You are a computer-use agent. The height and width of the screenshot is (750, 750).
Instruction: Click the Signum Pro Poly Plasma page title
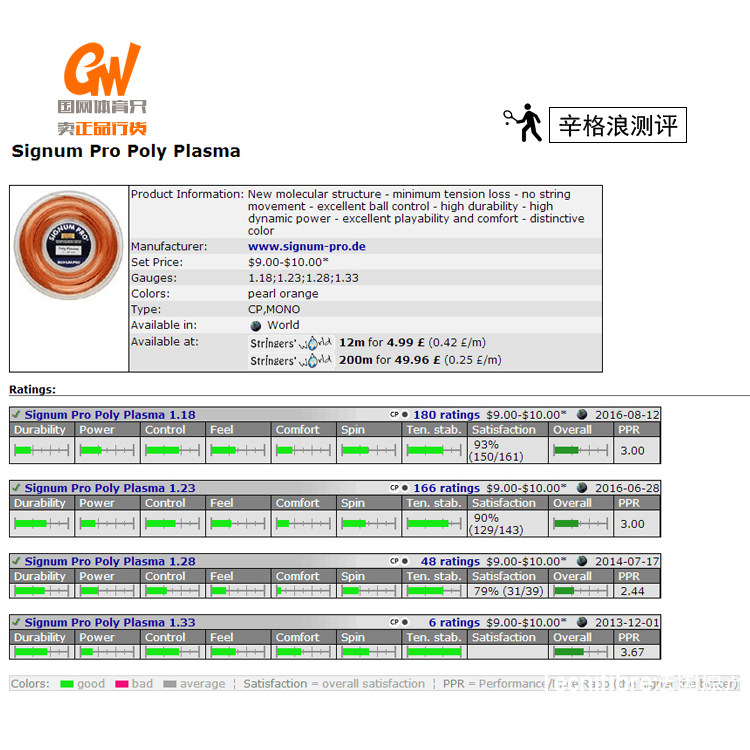[x=126, y=151]
